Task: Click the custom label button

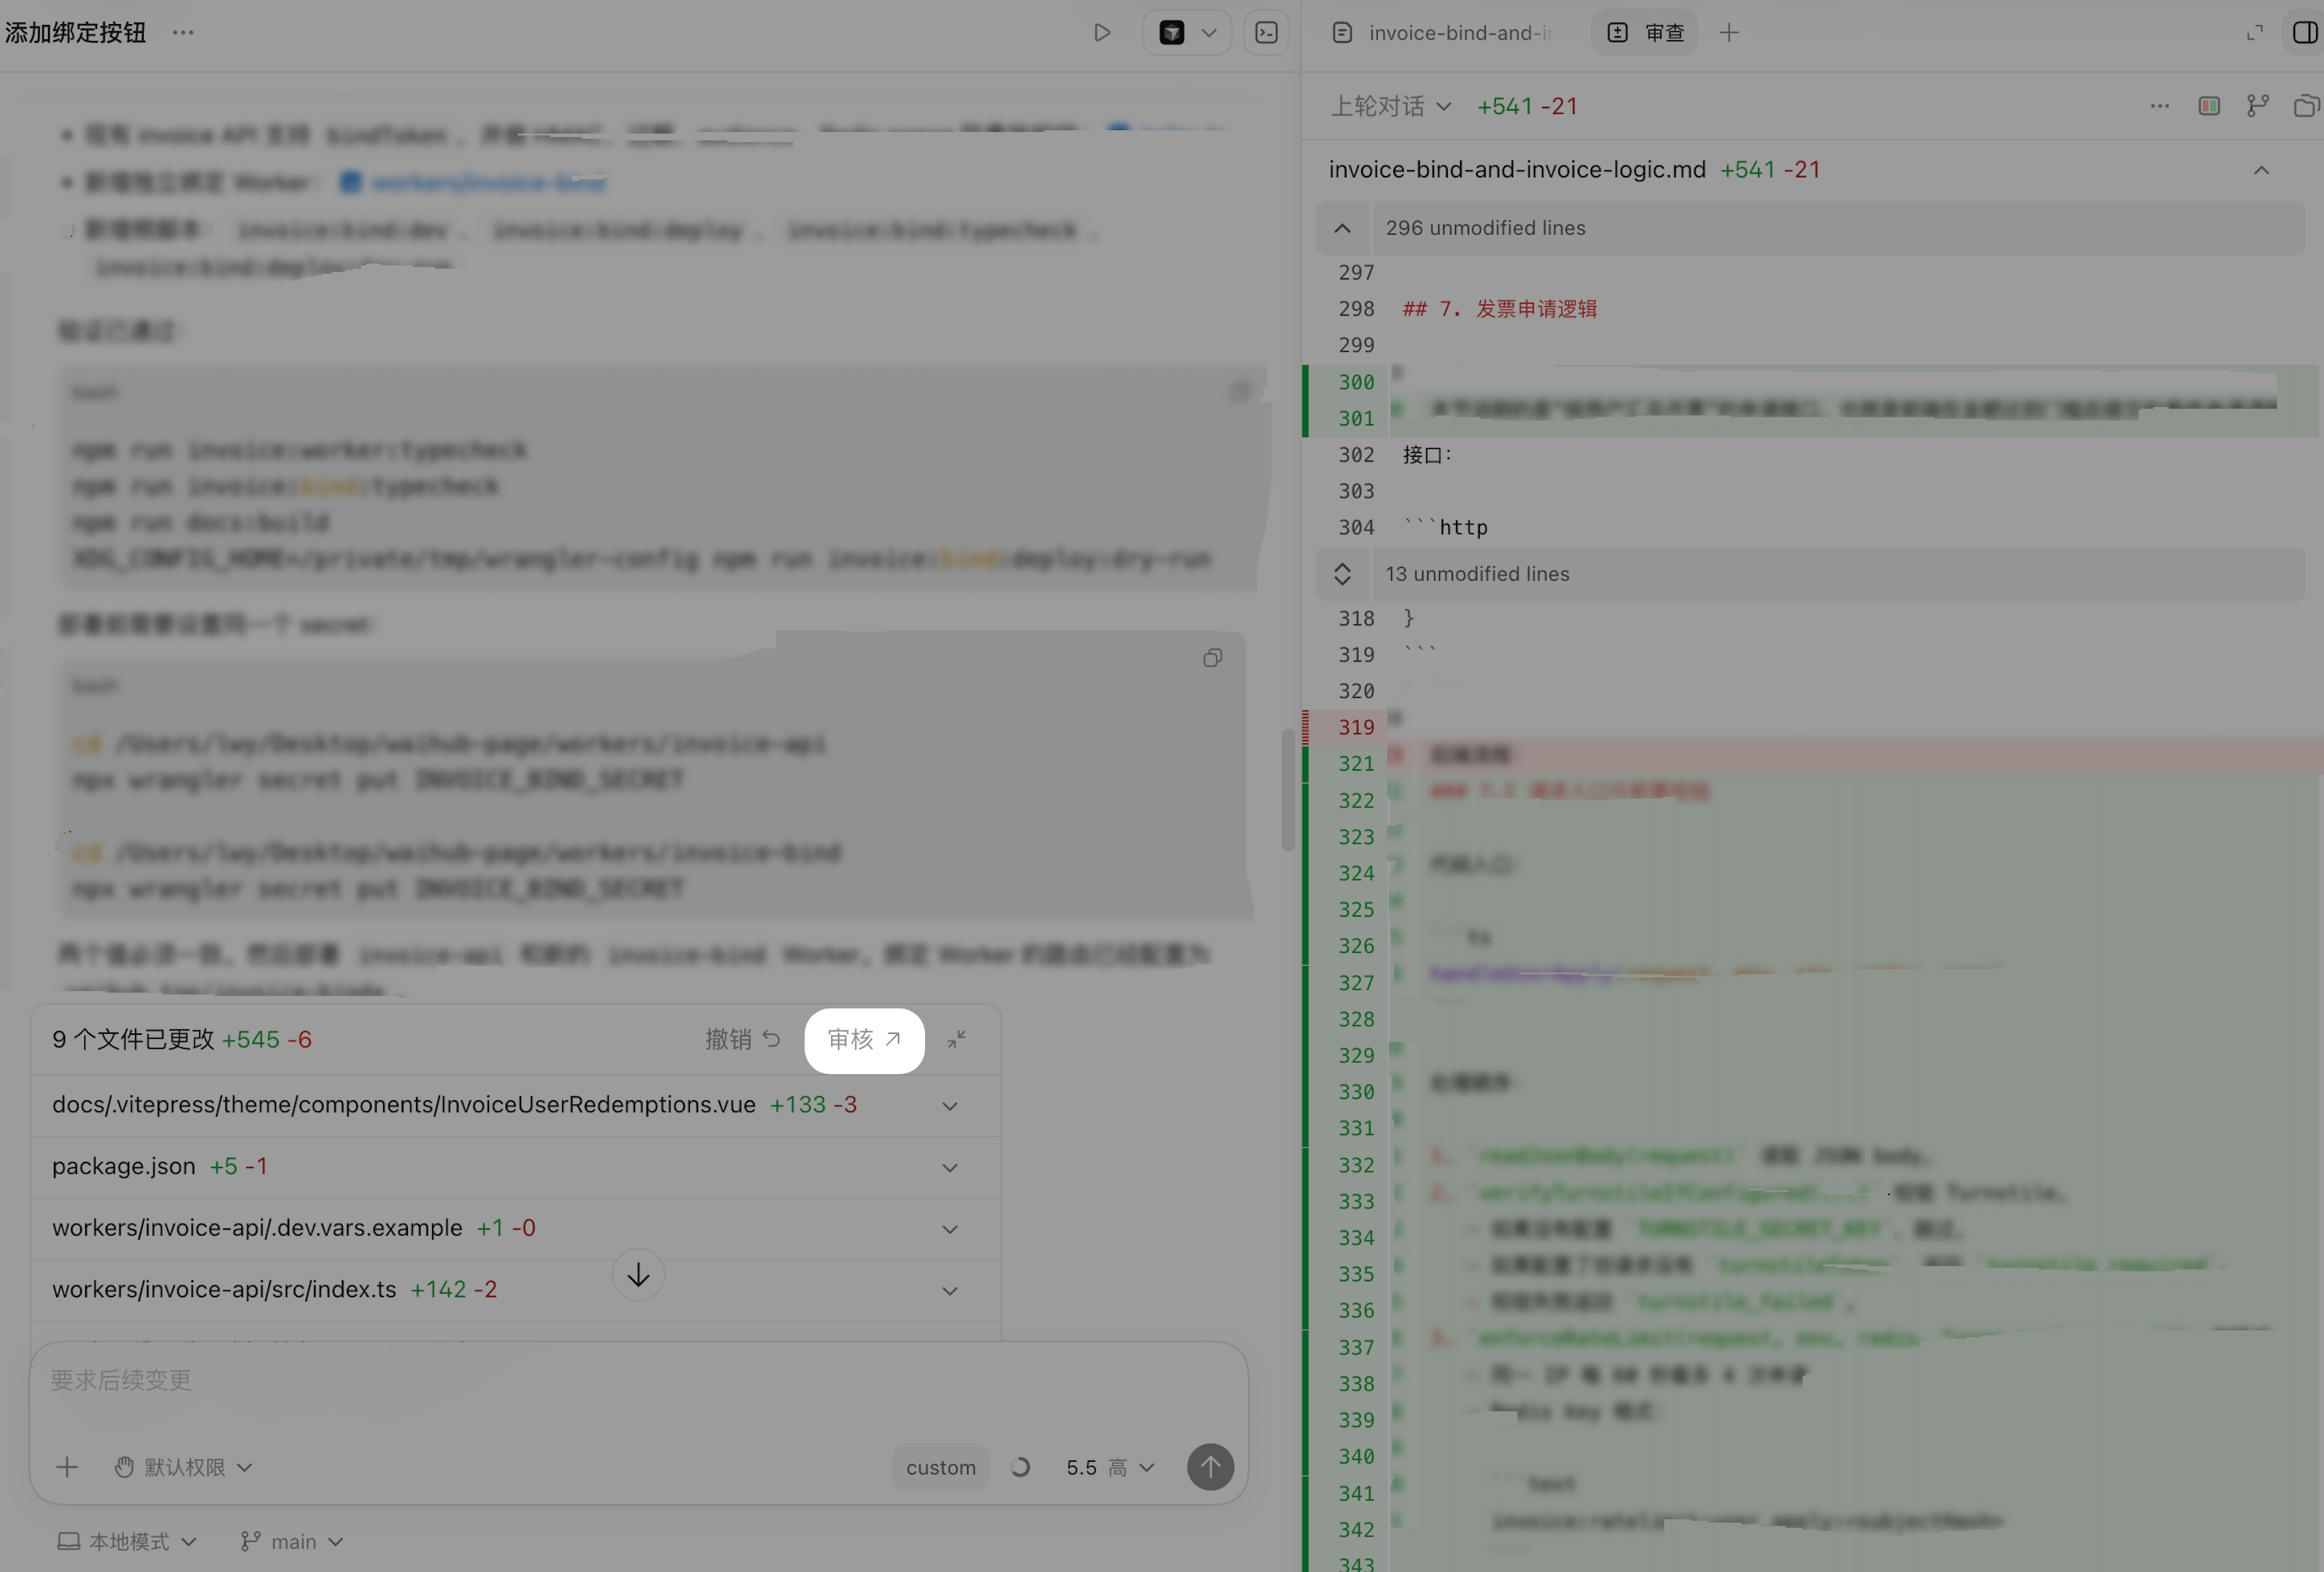Action: coord(941,1467)
